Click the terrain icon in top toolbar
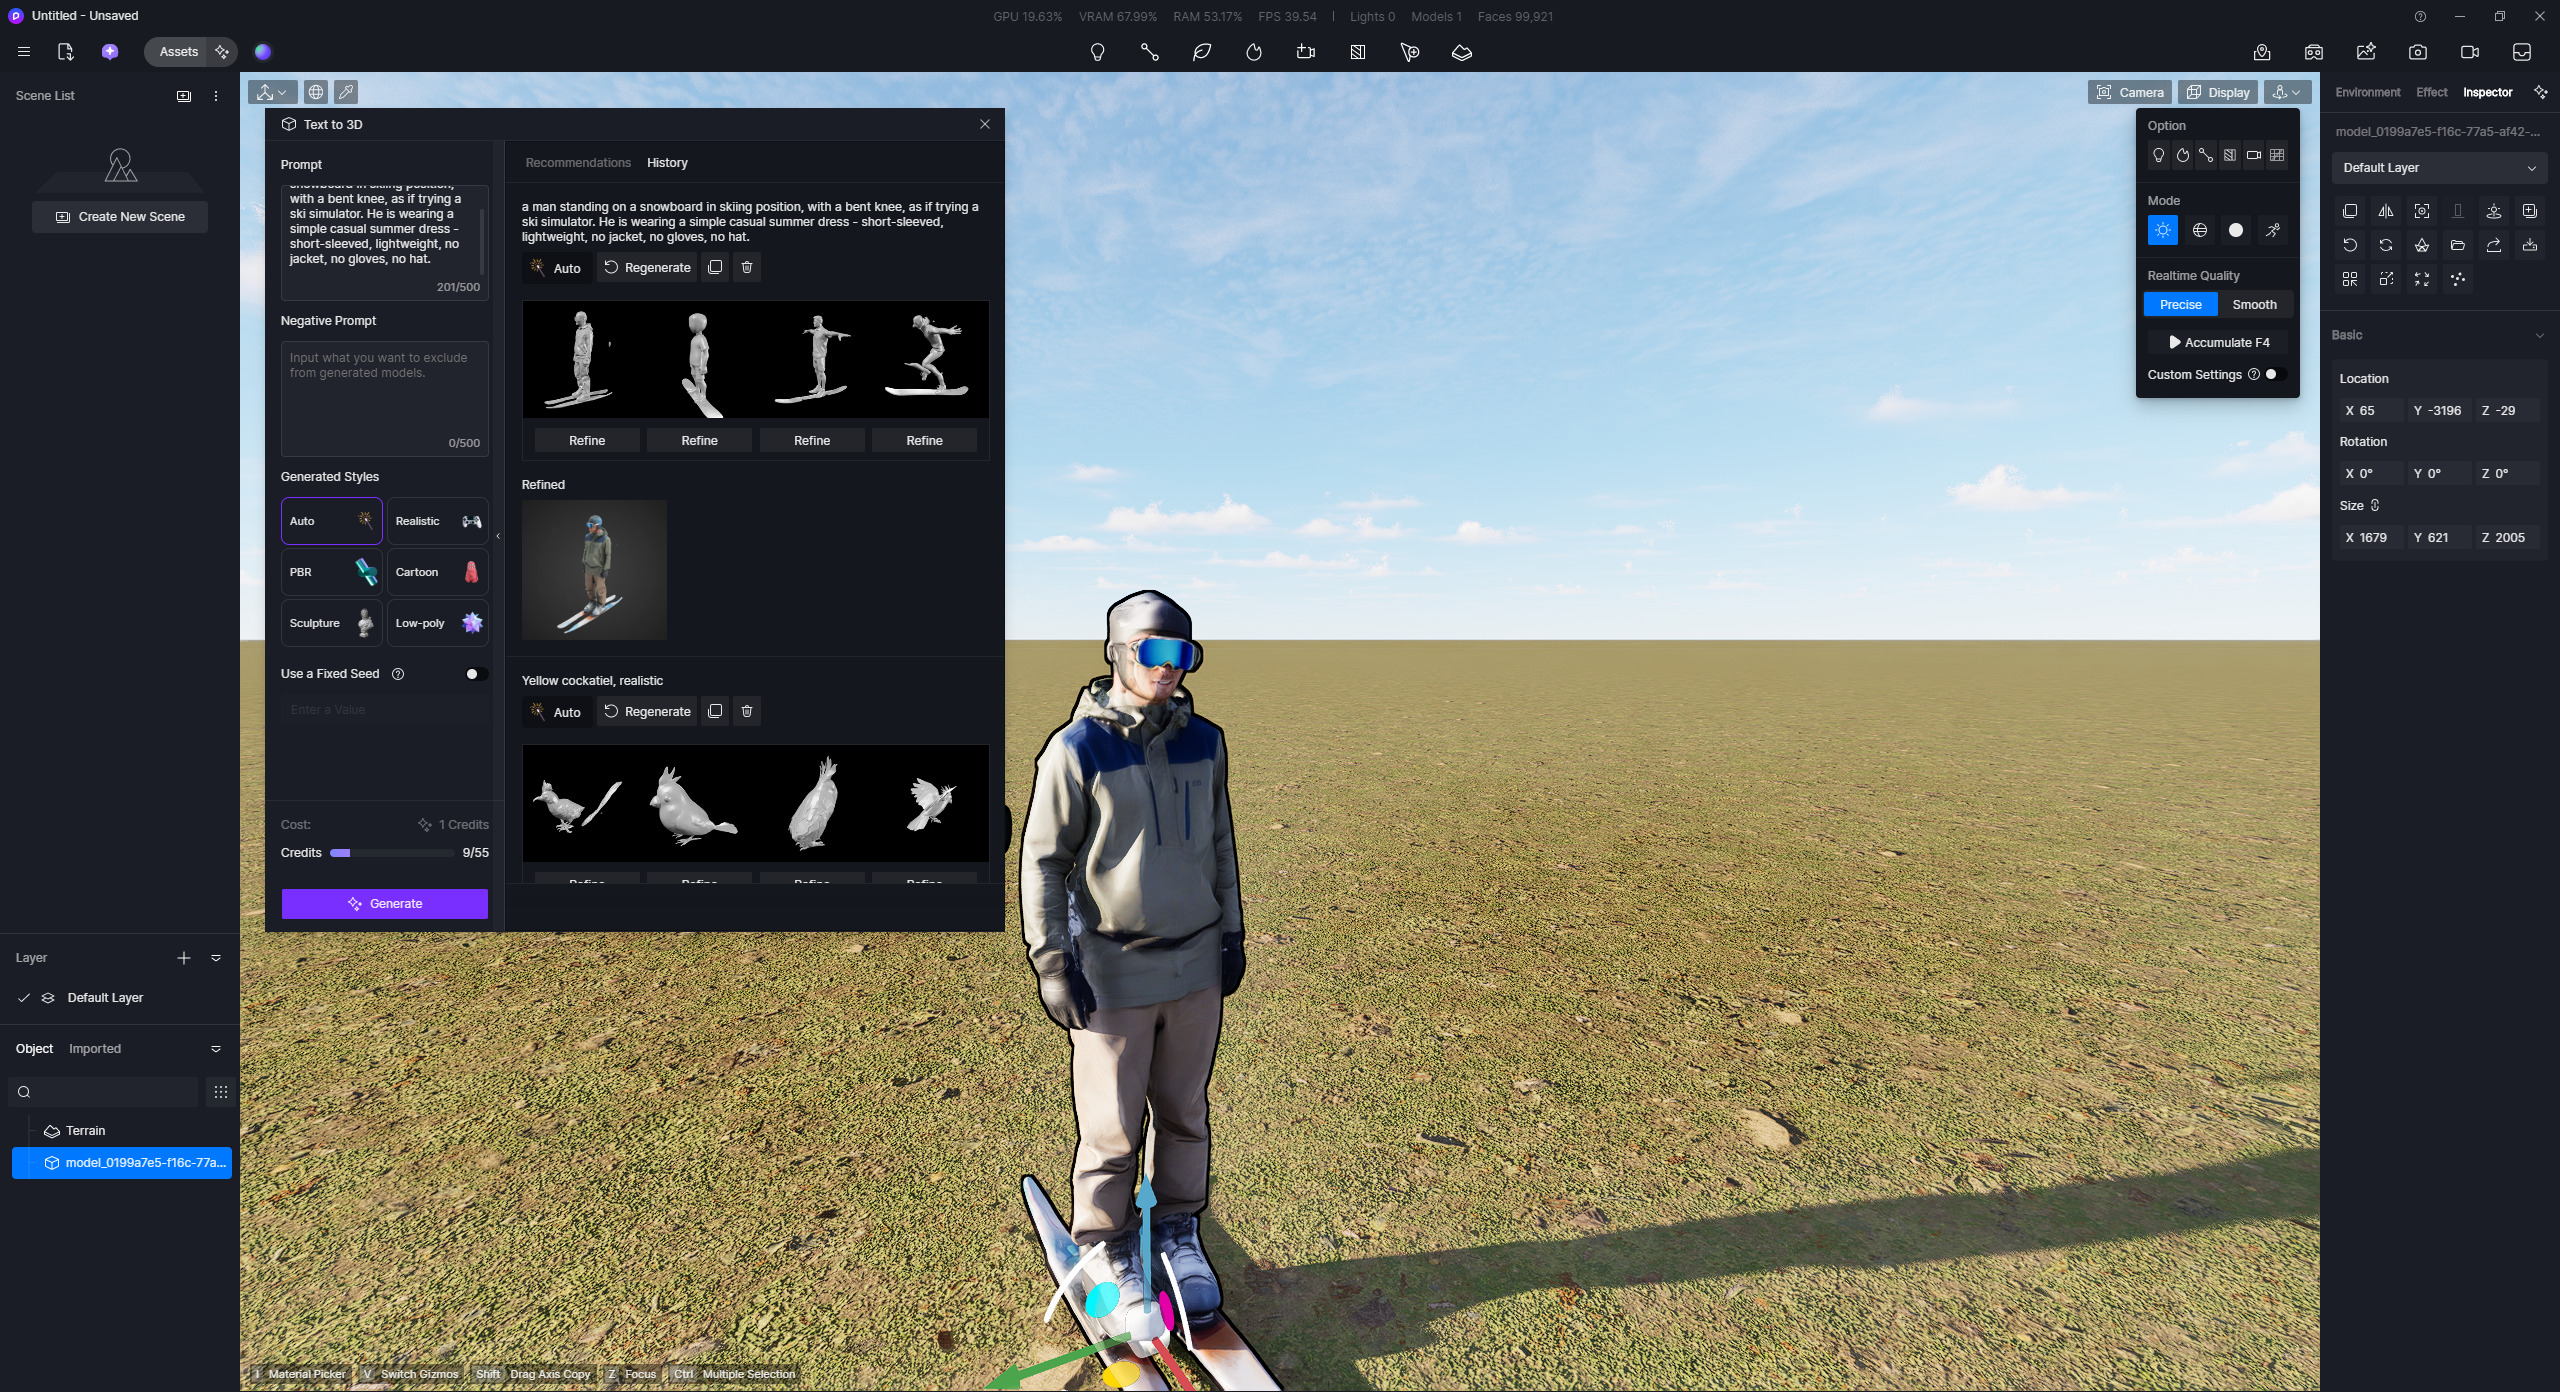The height and width of the screenshot is (1392, 2560). coord(1461,52)
